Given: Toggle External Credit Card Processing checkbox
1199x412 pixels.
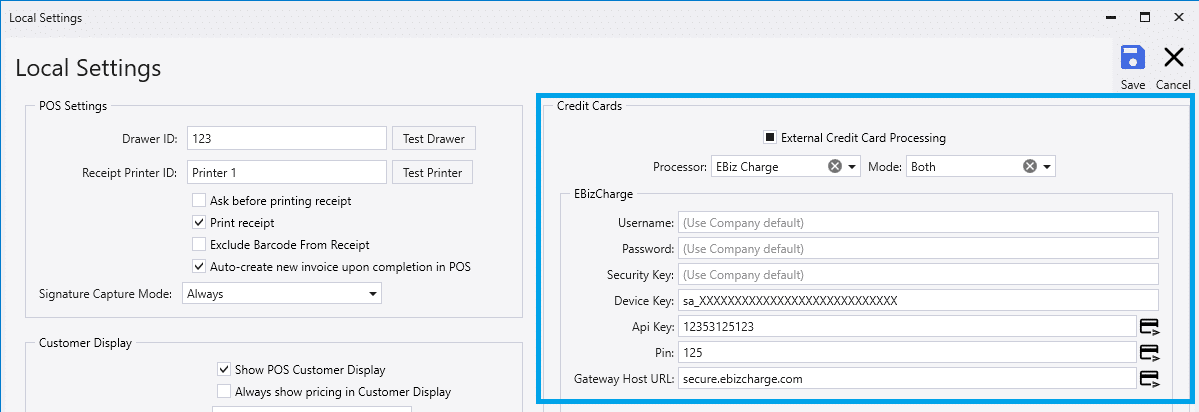Looking at the screenshot, I should 770,138.
